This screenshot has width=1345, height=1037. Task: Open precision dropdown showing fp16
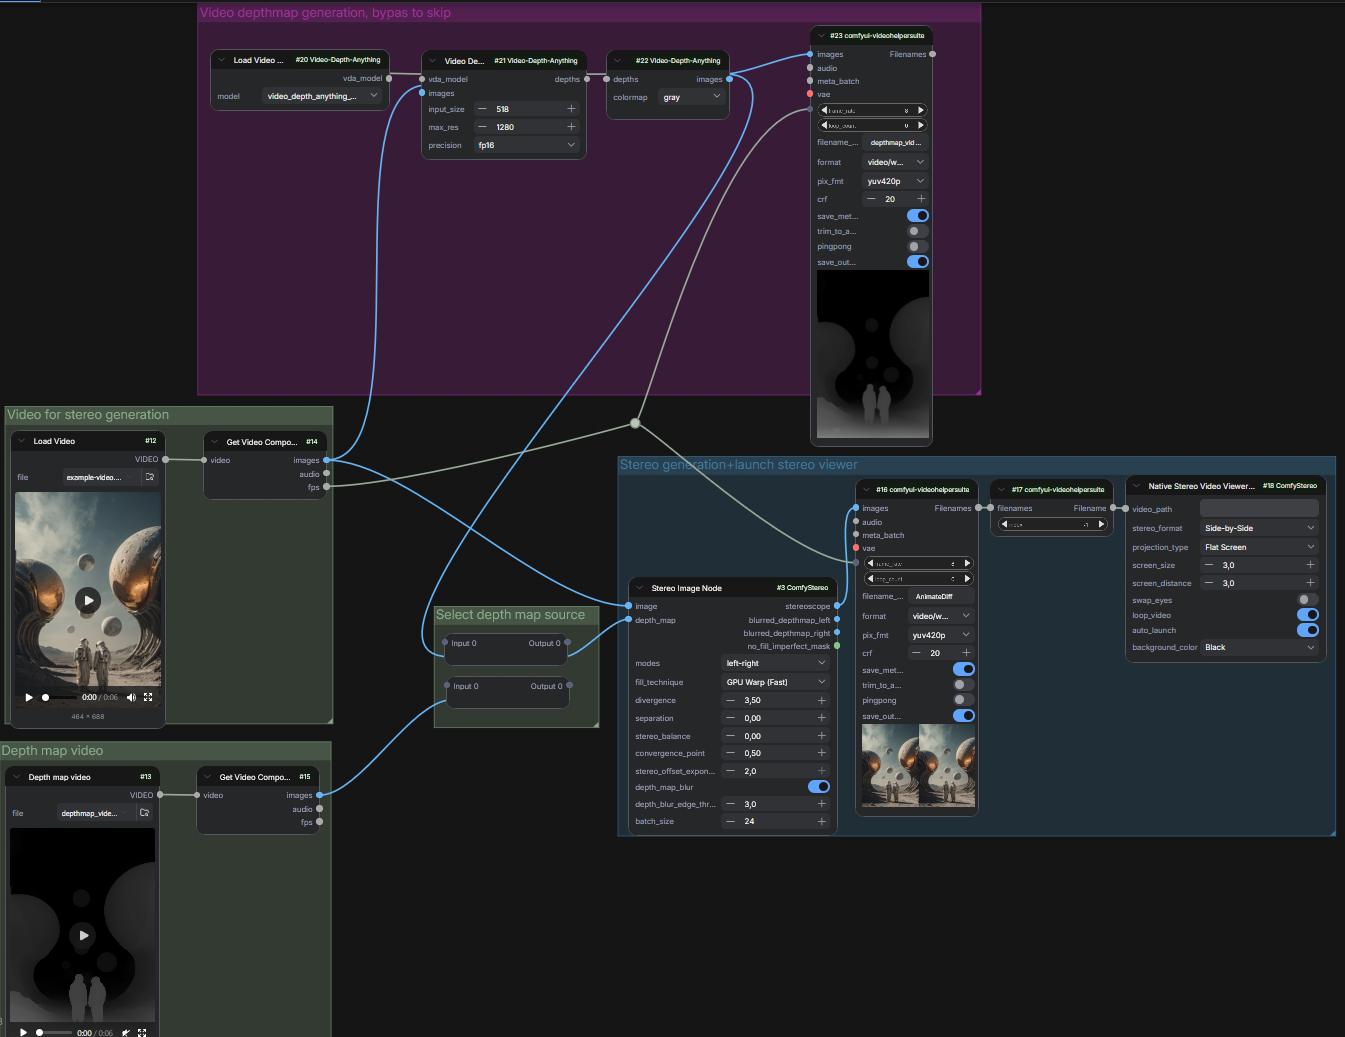(526, 145)
